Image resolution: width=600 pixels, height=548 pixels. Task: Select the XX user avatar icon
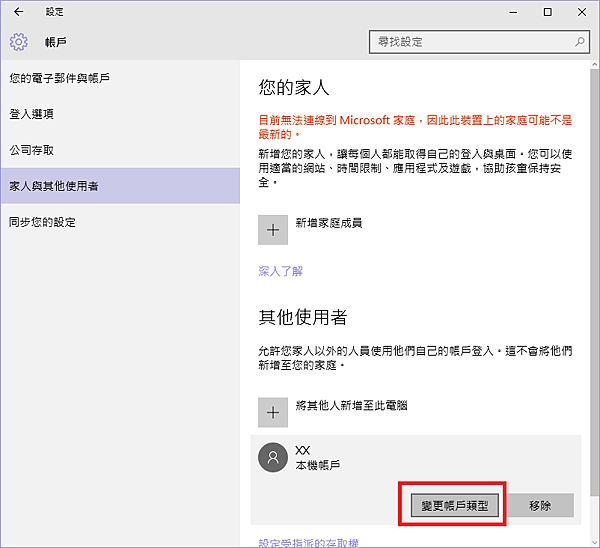(x=273, y=457)
